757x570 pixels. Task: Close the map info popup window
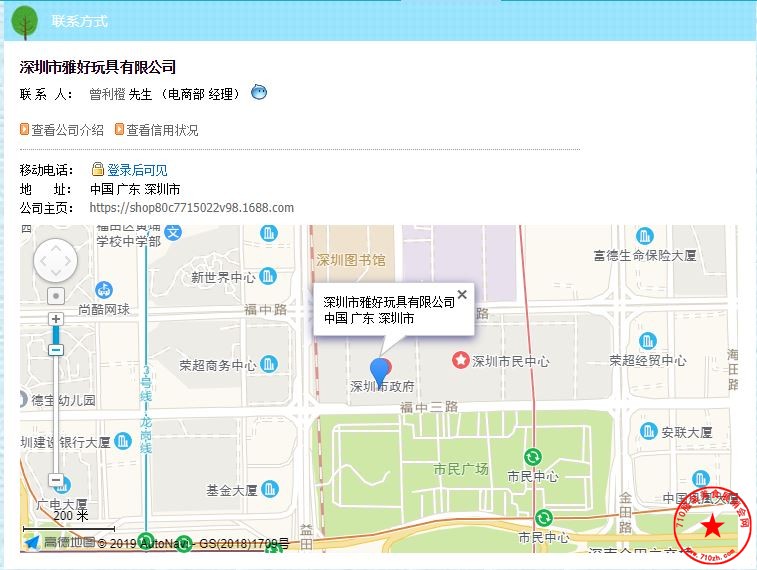[x=462, y=294]
